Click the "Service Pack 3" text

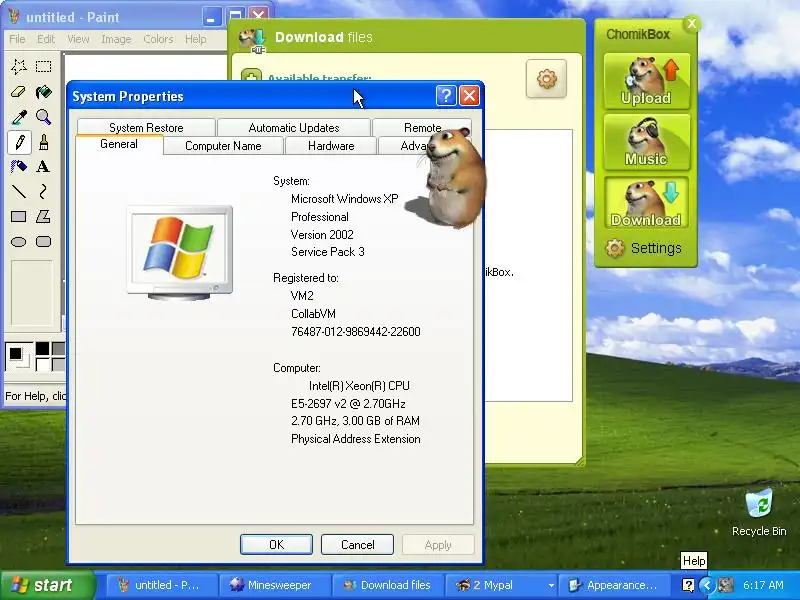pos(328,252)
